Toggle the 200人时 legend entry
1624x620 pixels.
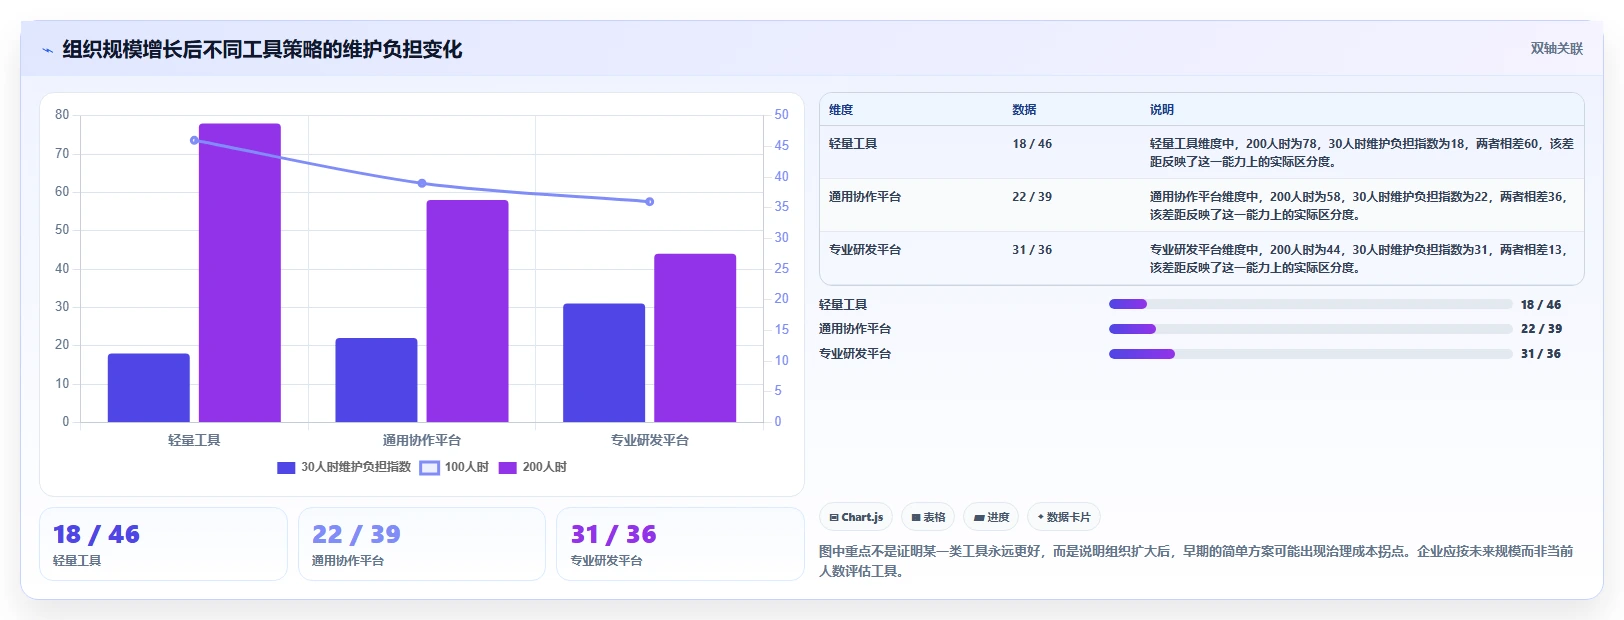click(533, 467)
